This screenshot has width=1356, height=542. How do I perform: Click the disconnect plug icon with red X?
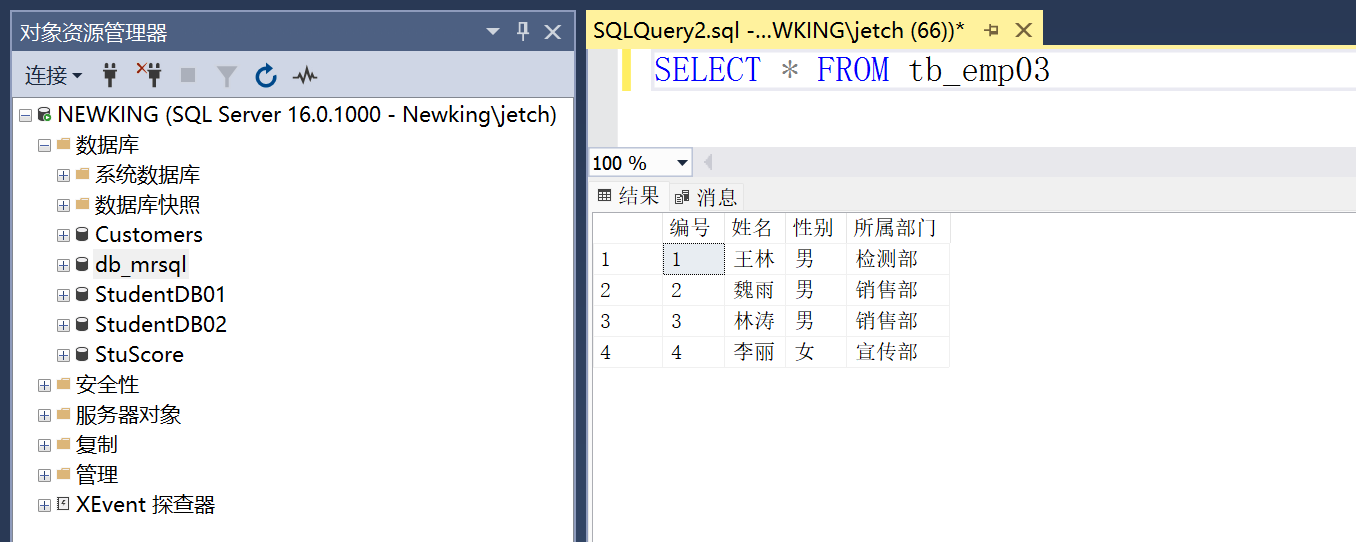[x=149, y=75]
